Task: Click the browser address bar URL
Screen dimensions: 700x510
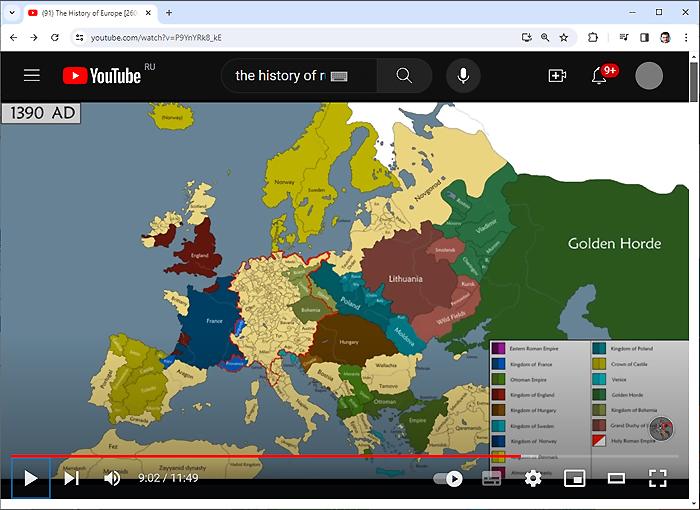Action: [156, 38]
